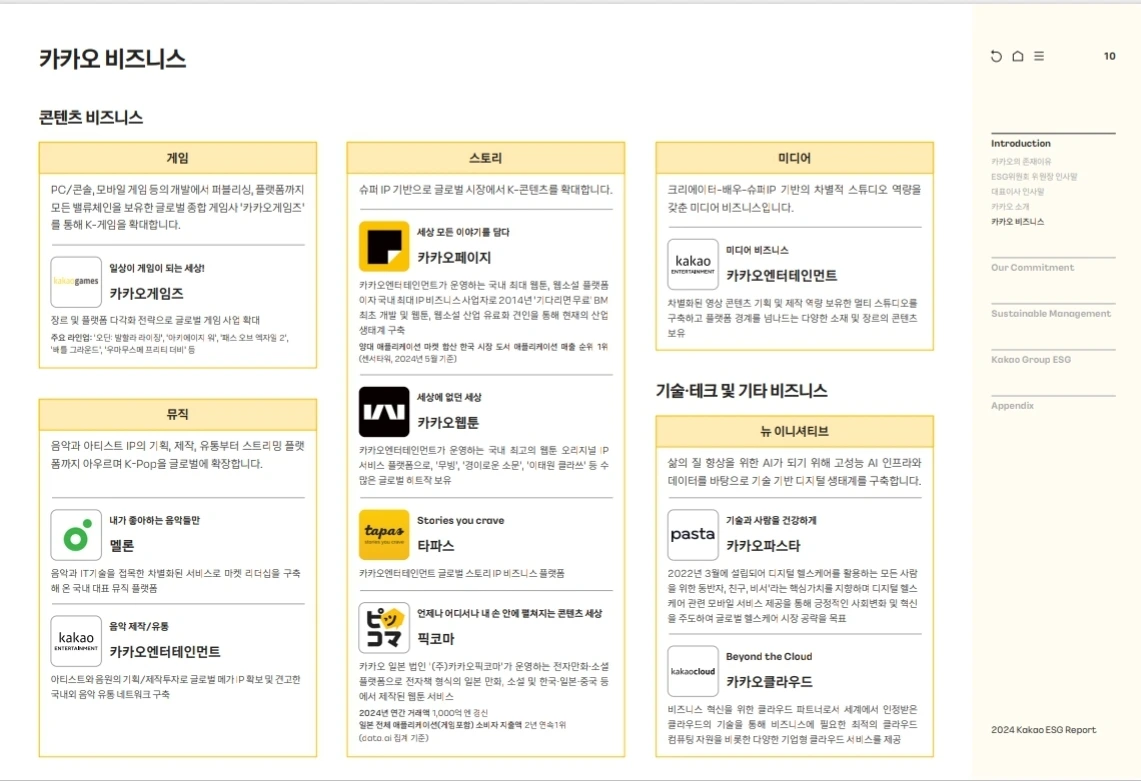The image size is (1141, 781).
Task: Click the 카카오클라우드 title text
Action: (769, 682)
